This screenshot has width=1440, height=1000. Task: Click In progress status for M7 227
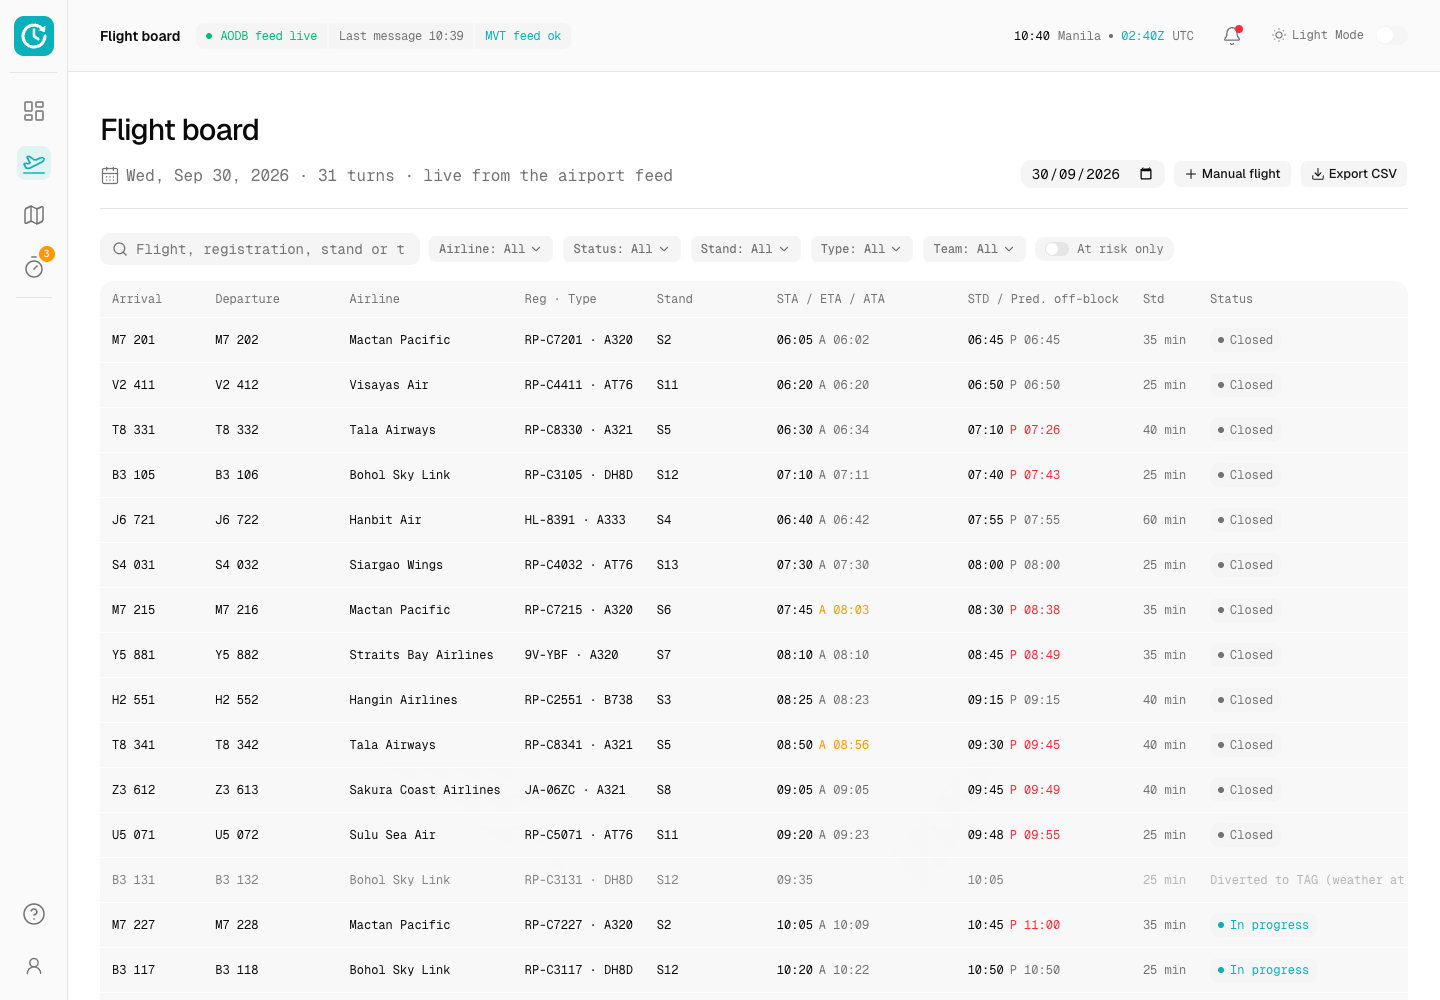[x=1263, y=925]
